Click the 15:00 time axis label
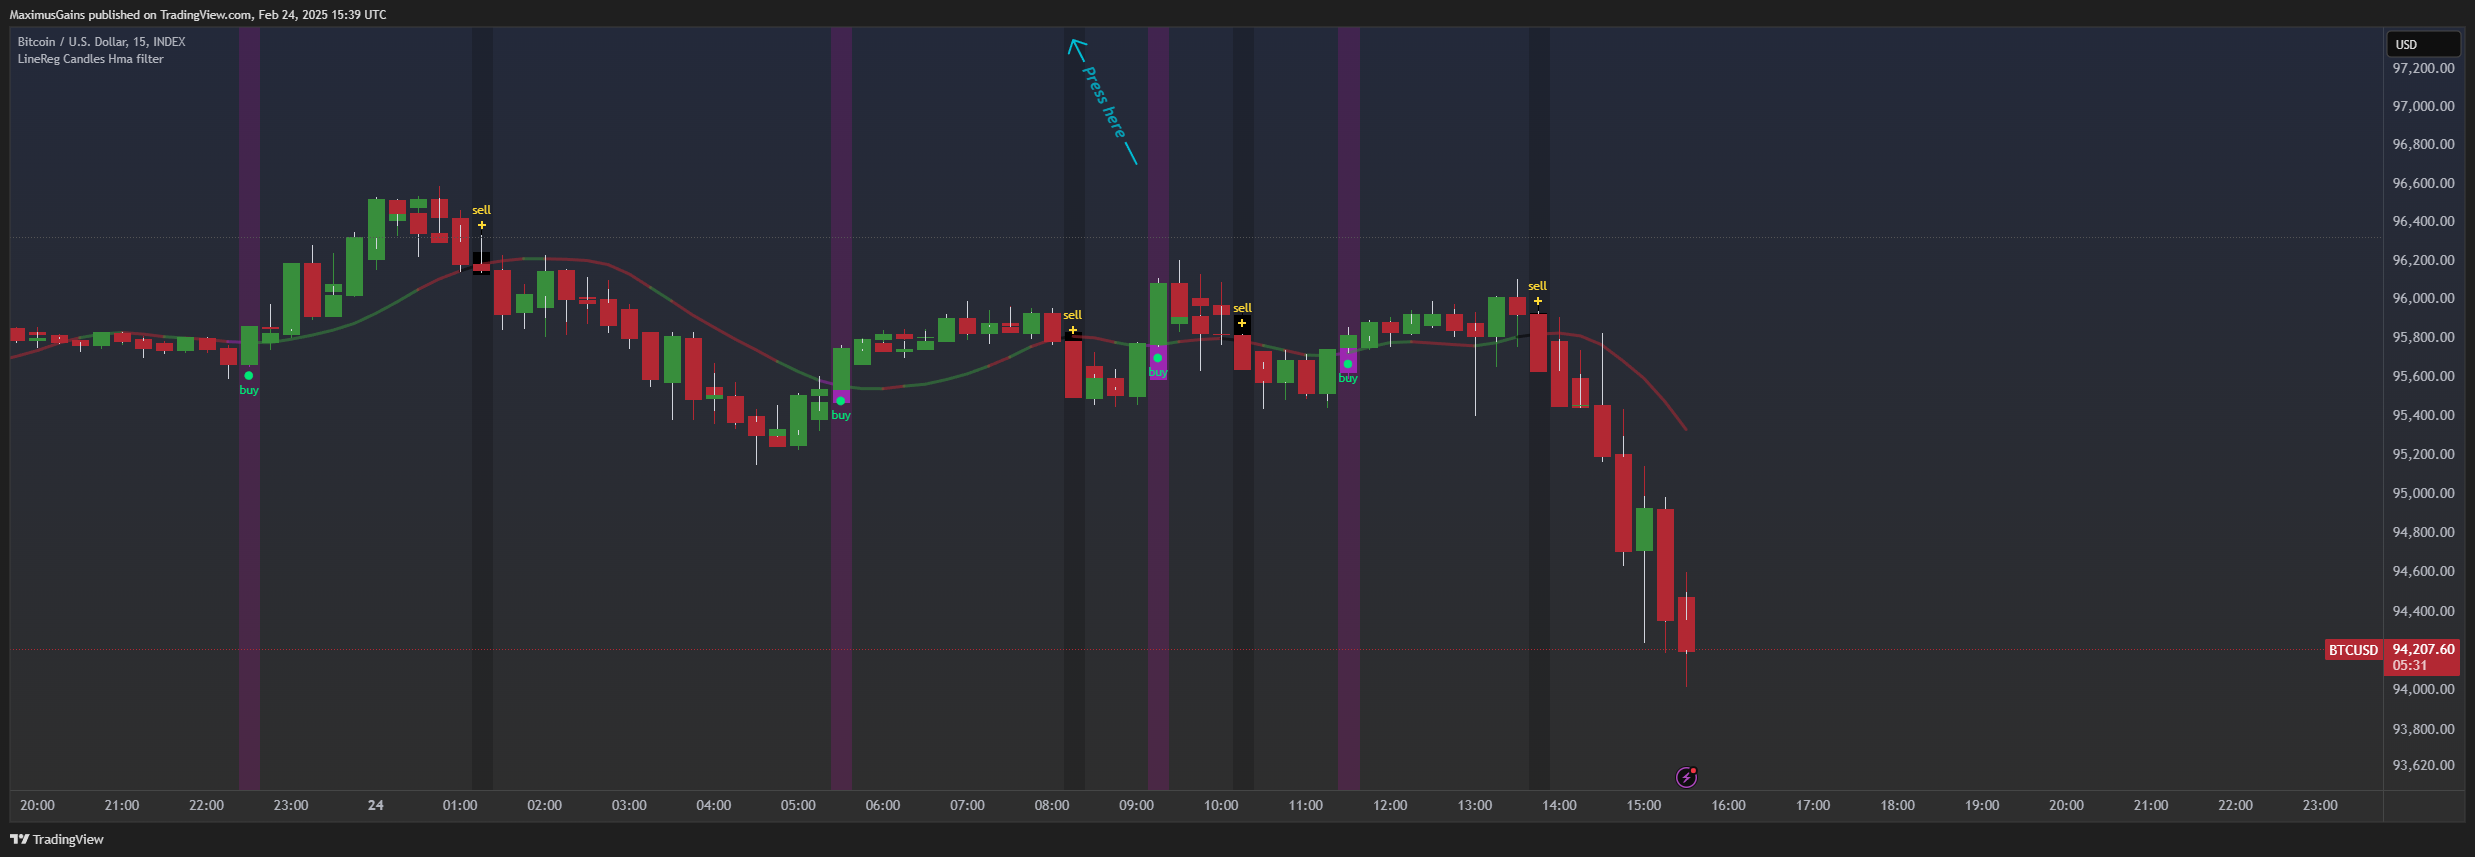 pos(1644,805)
